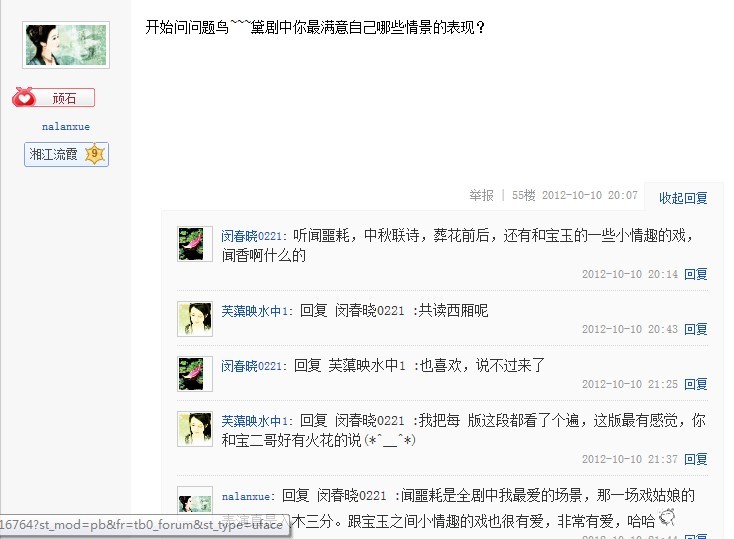
Task: Open the 芙蕖映水中1 username on the 共读西厢 reply
Action: (254, 311)
